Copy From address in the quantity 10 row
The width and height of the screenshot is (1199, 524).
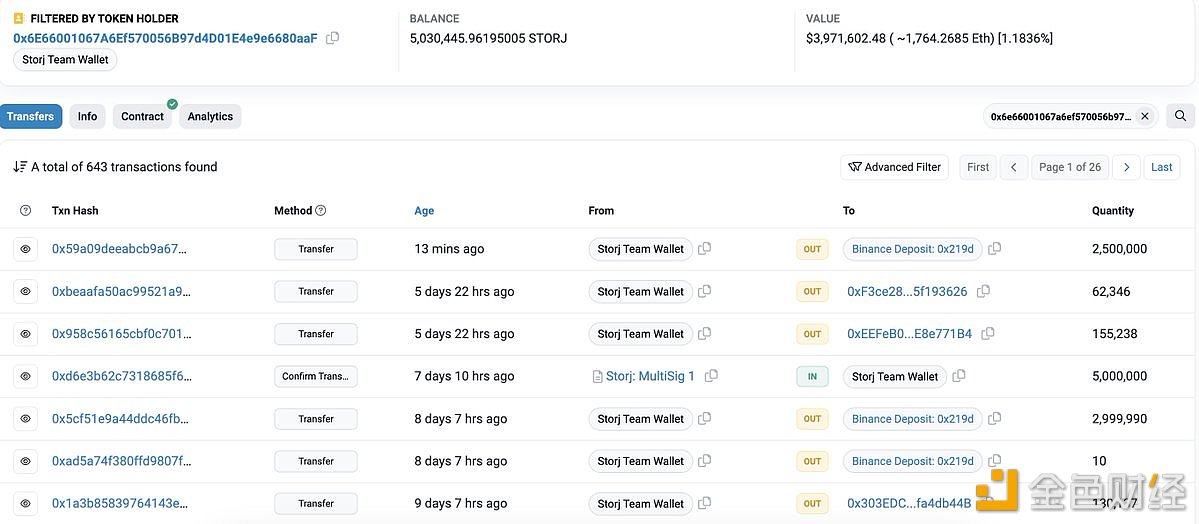pyautogui.click(x=704, y=461)
